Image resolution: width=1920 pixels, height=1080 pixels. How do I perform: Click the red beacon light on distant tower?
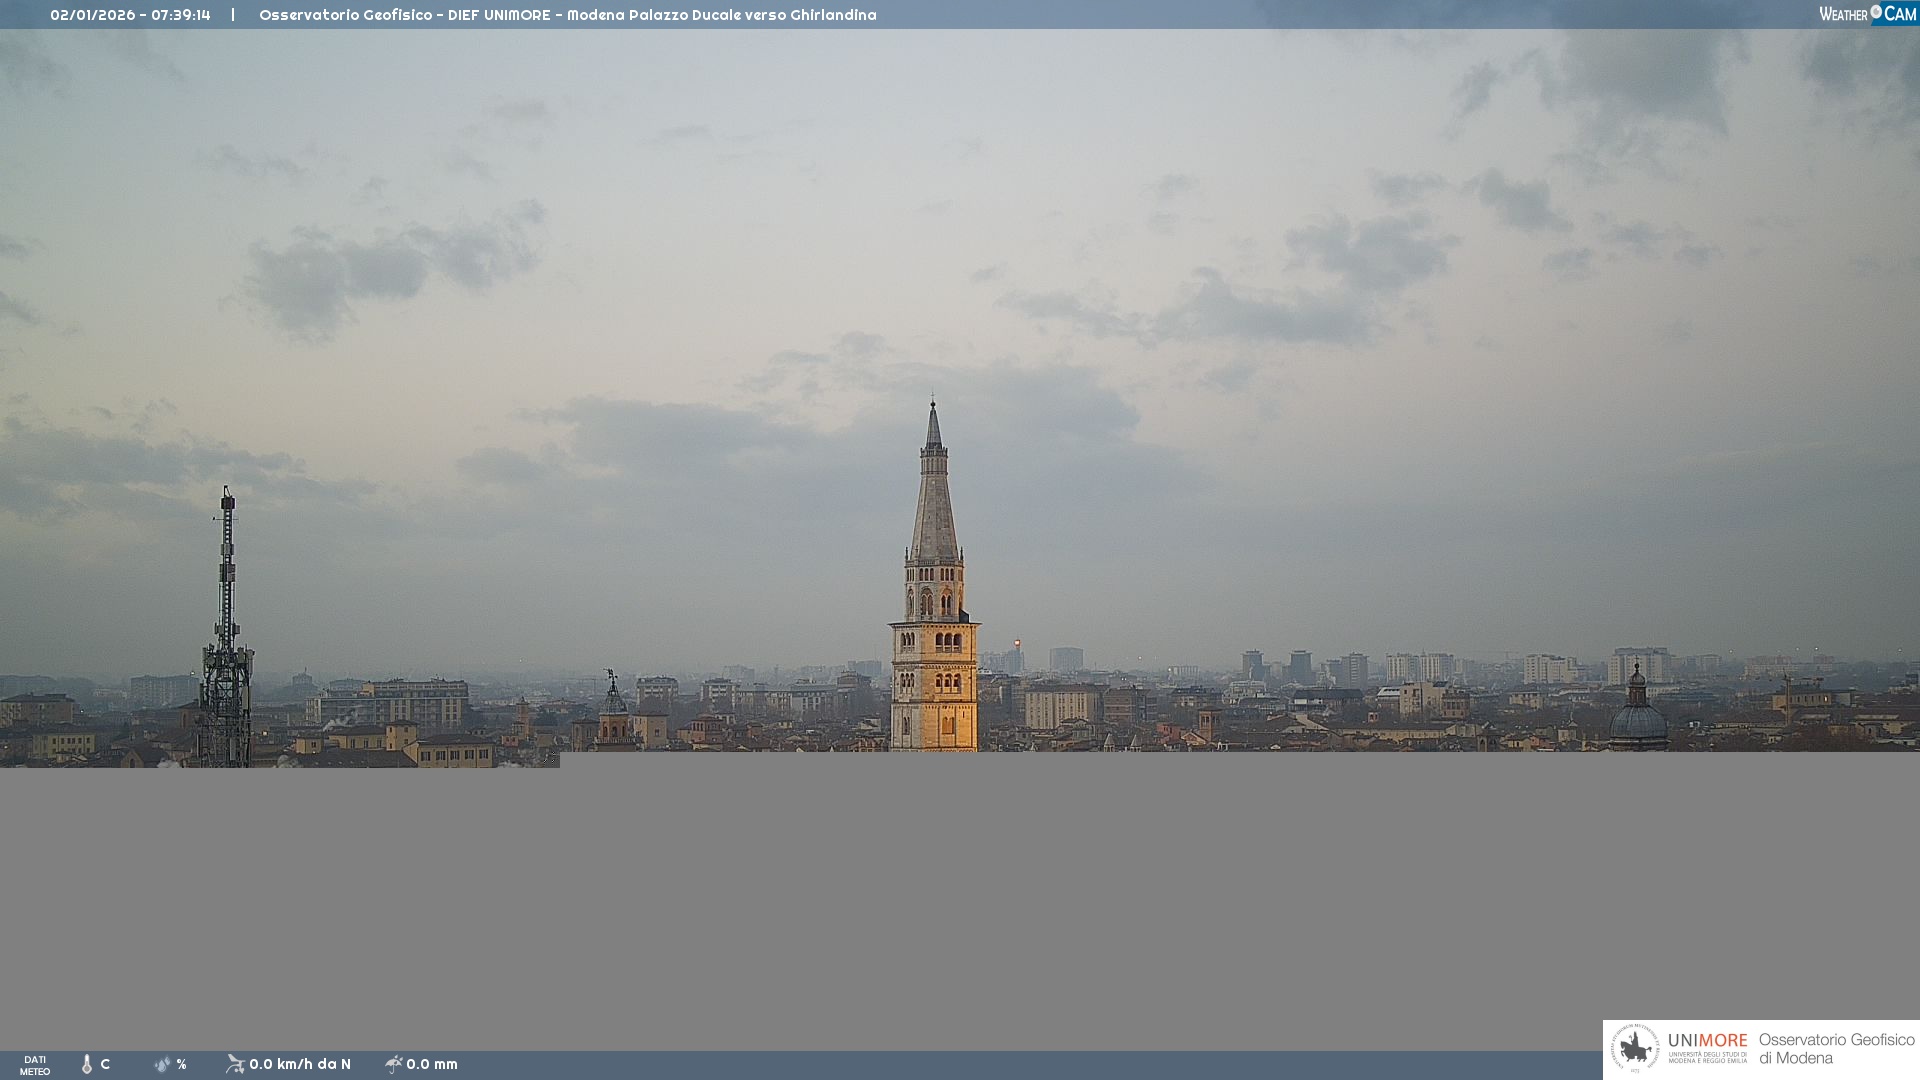[x=1017, y=643]
